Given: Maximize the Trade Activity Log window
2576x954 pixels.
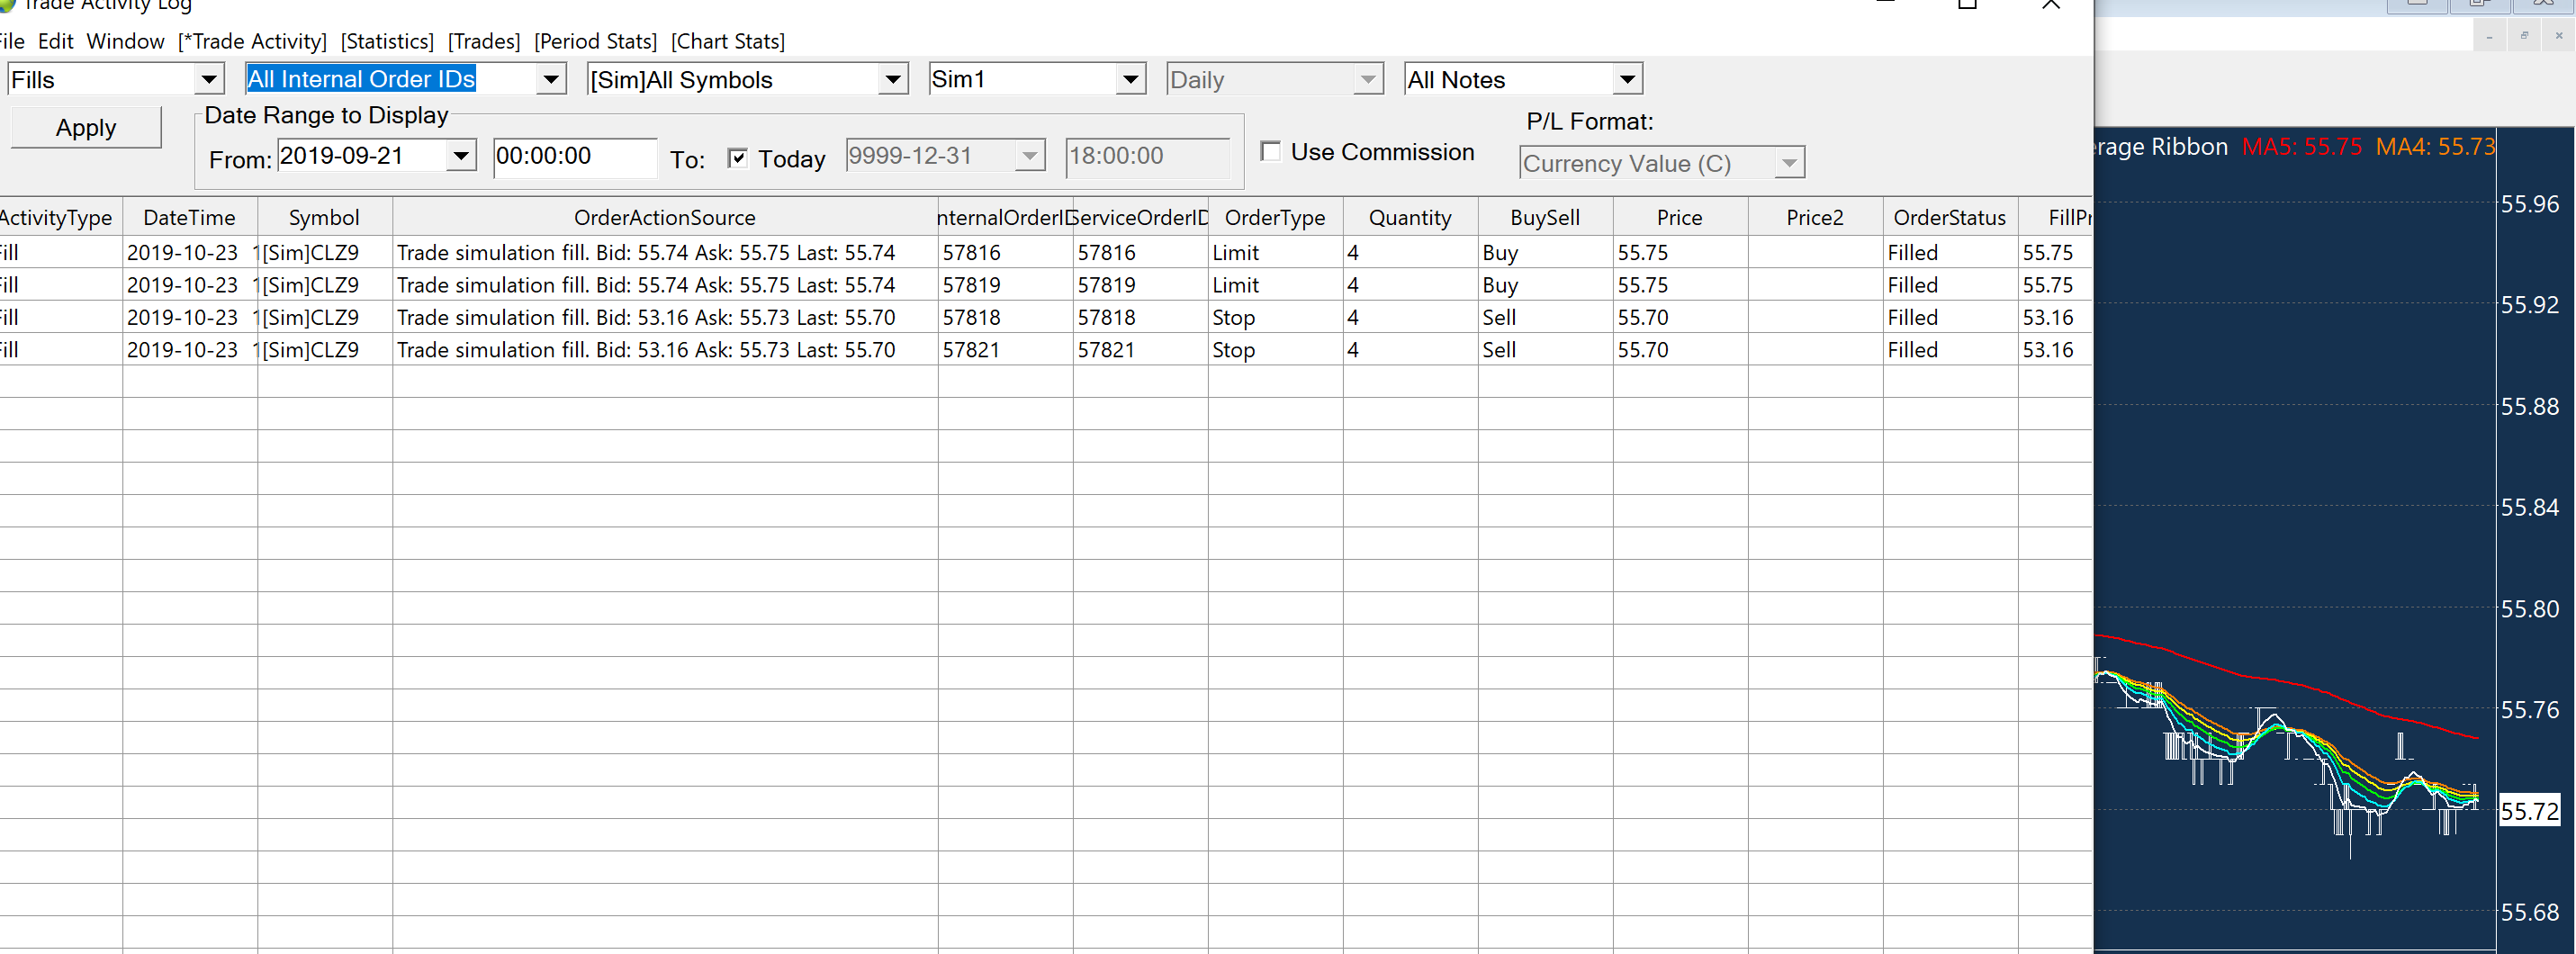Looking at the screenshot, I should coord(1967,4).
